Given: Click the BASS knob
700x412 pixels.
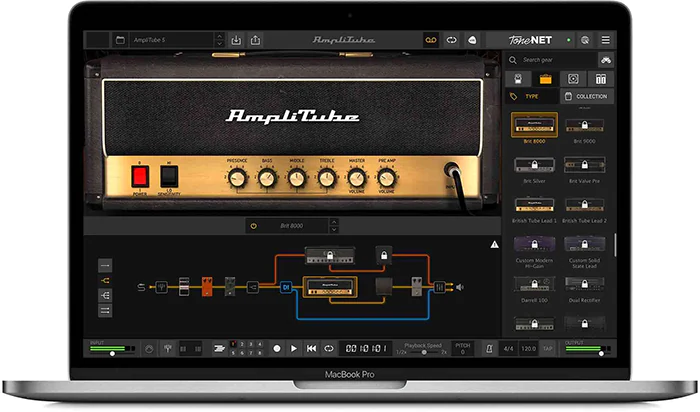Looking at the screenshot, I should coord(267,179).
